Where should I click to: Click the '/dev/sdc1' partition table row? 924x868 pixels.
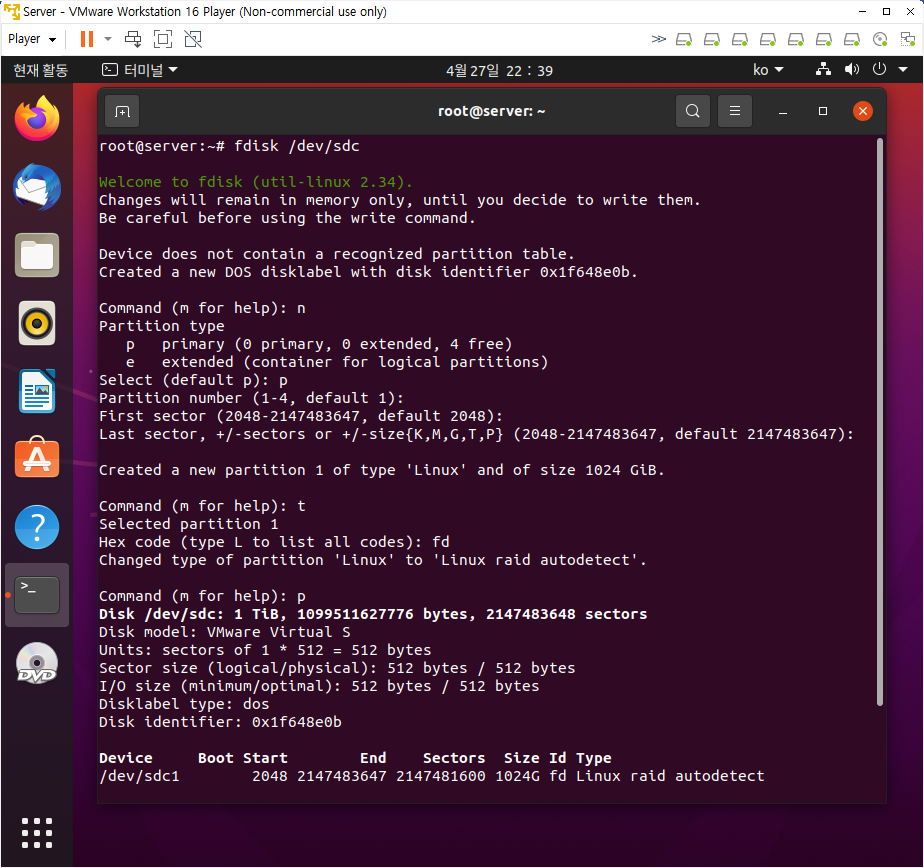pos(431,776)
